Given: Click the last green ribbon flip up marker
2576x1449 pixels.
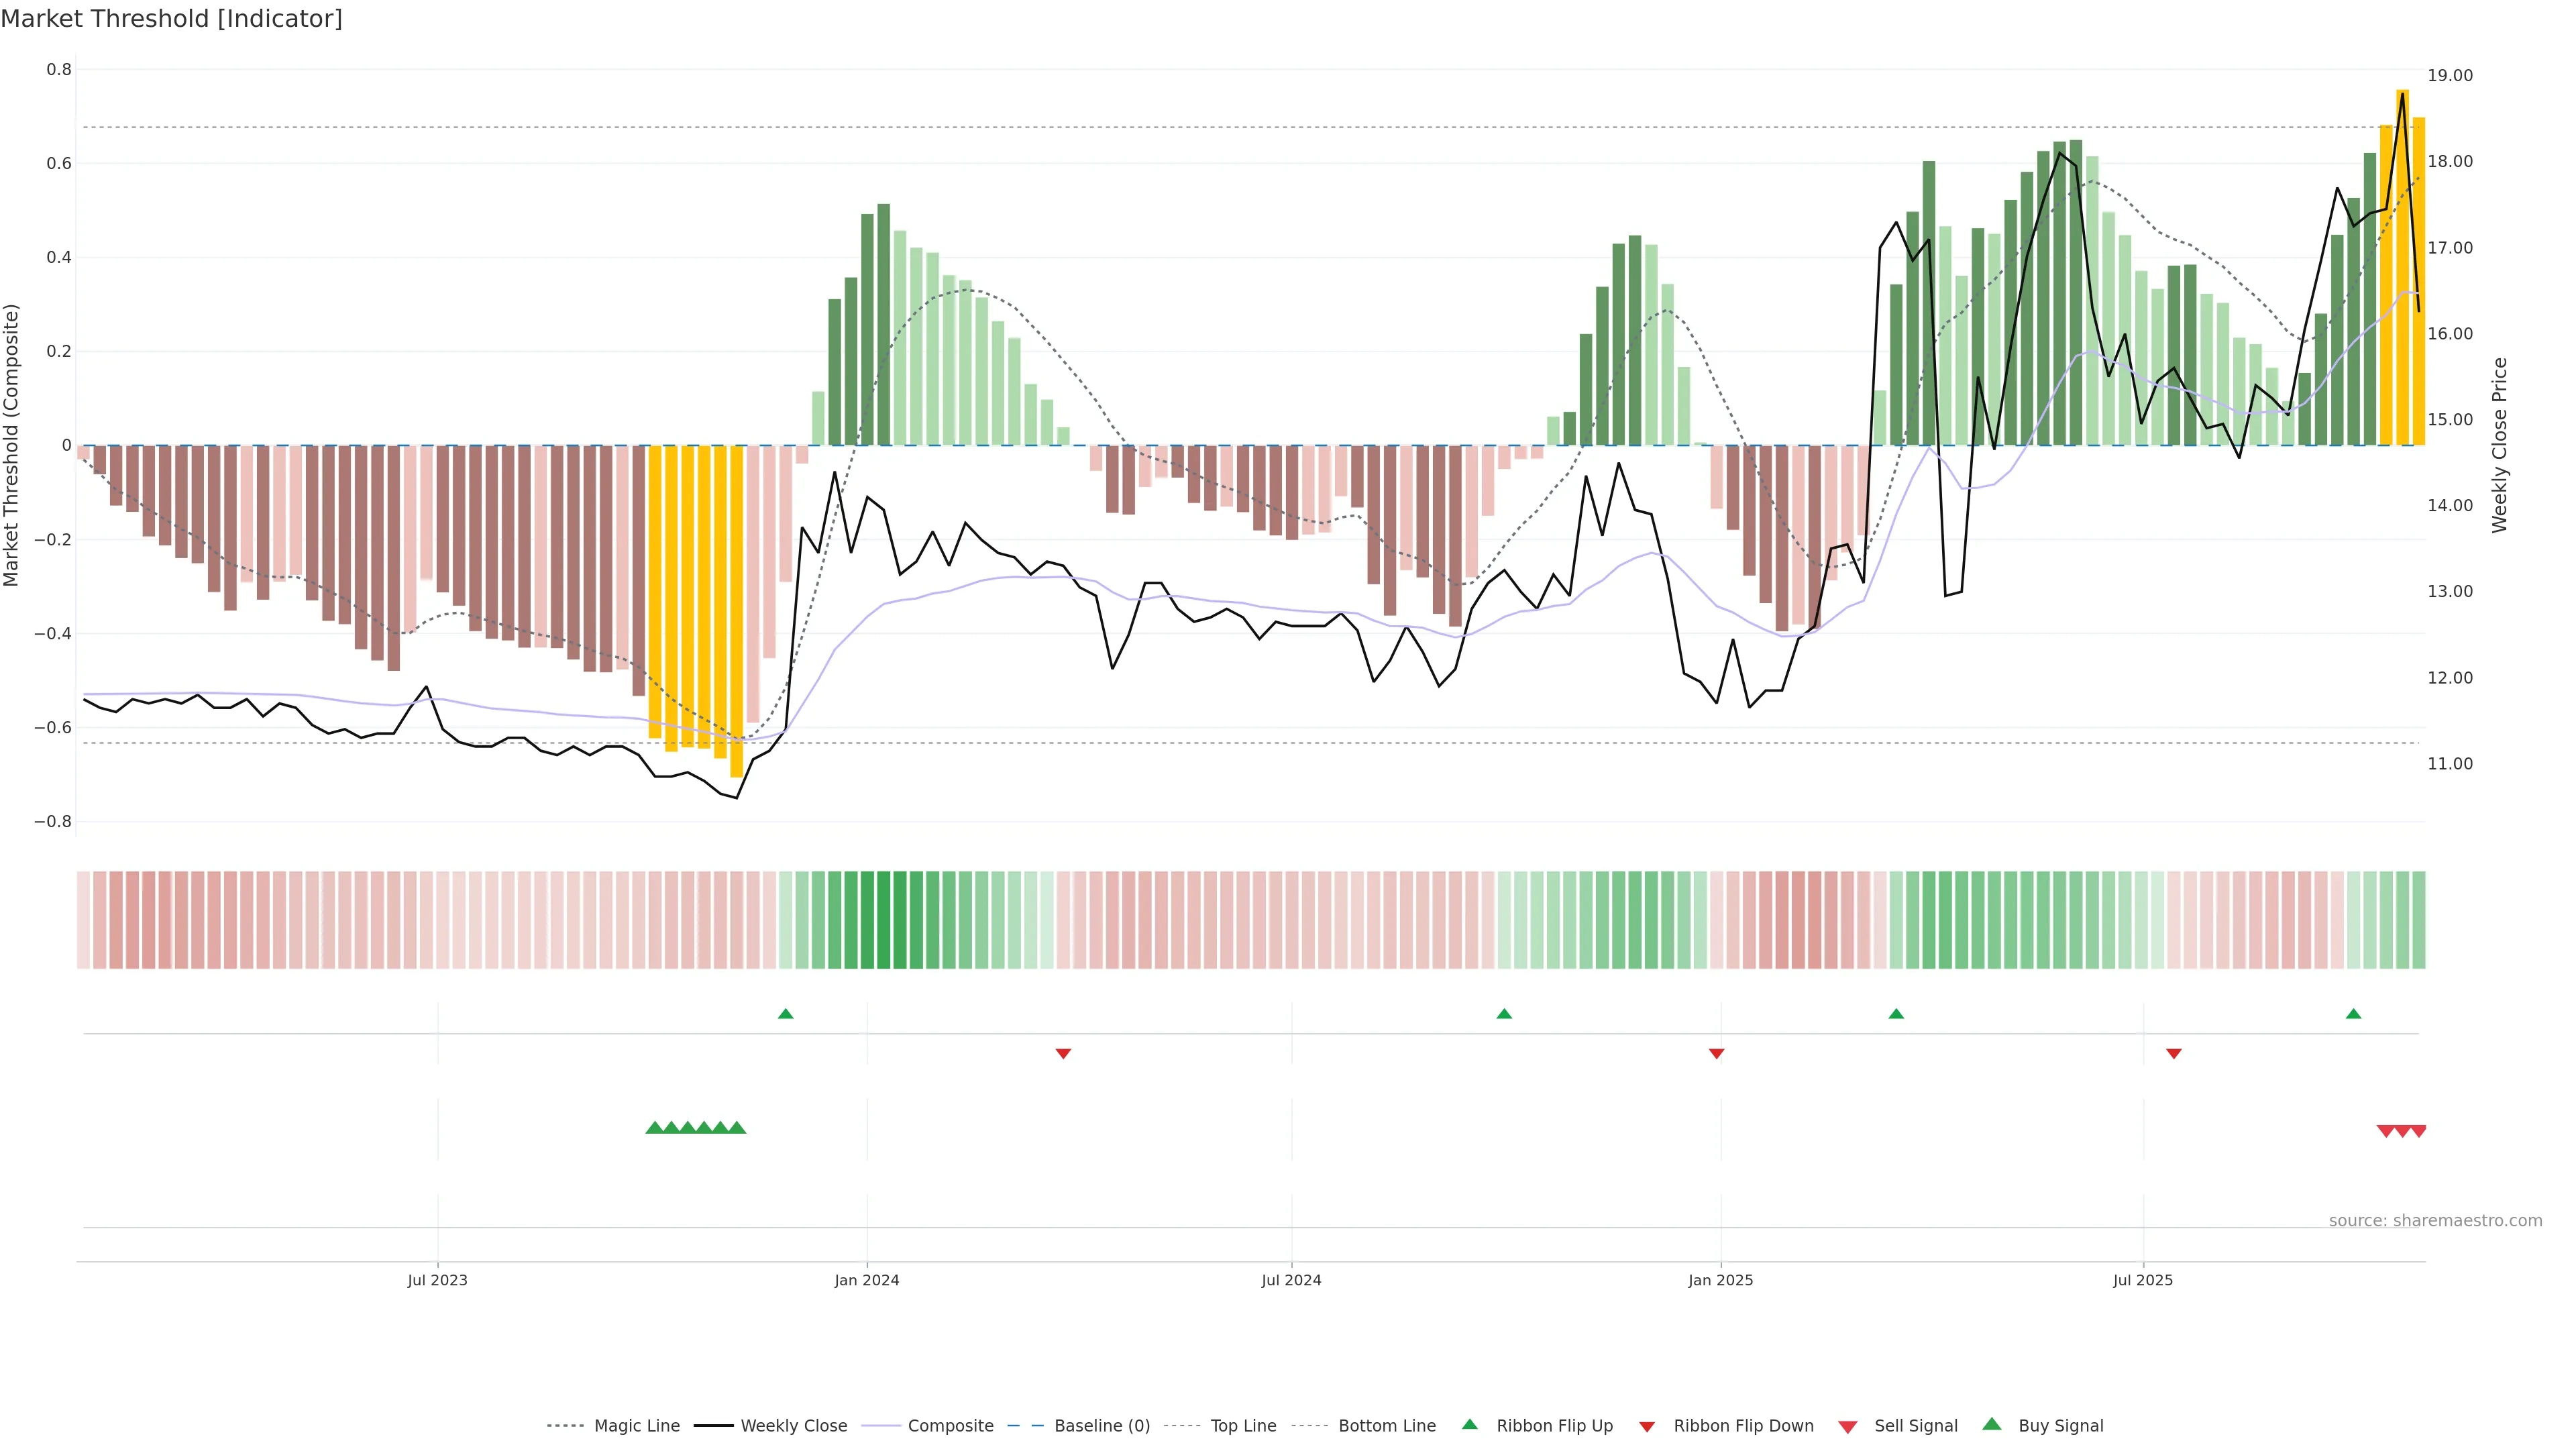Looking at the screenshot, I should [x=2353, y=1014].
